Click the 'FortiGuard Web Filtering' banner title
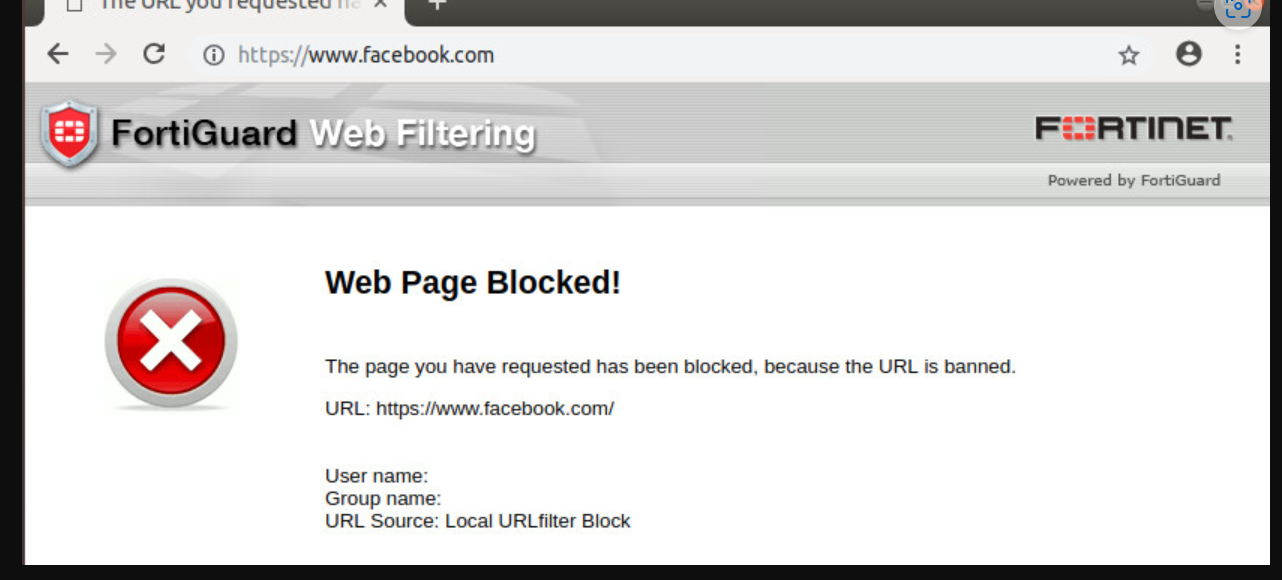 322,133
